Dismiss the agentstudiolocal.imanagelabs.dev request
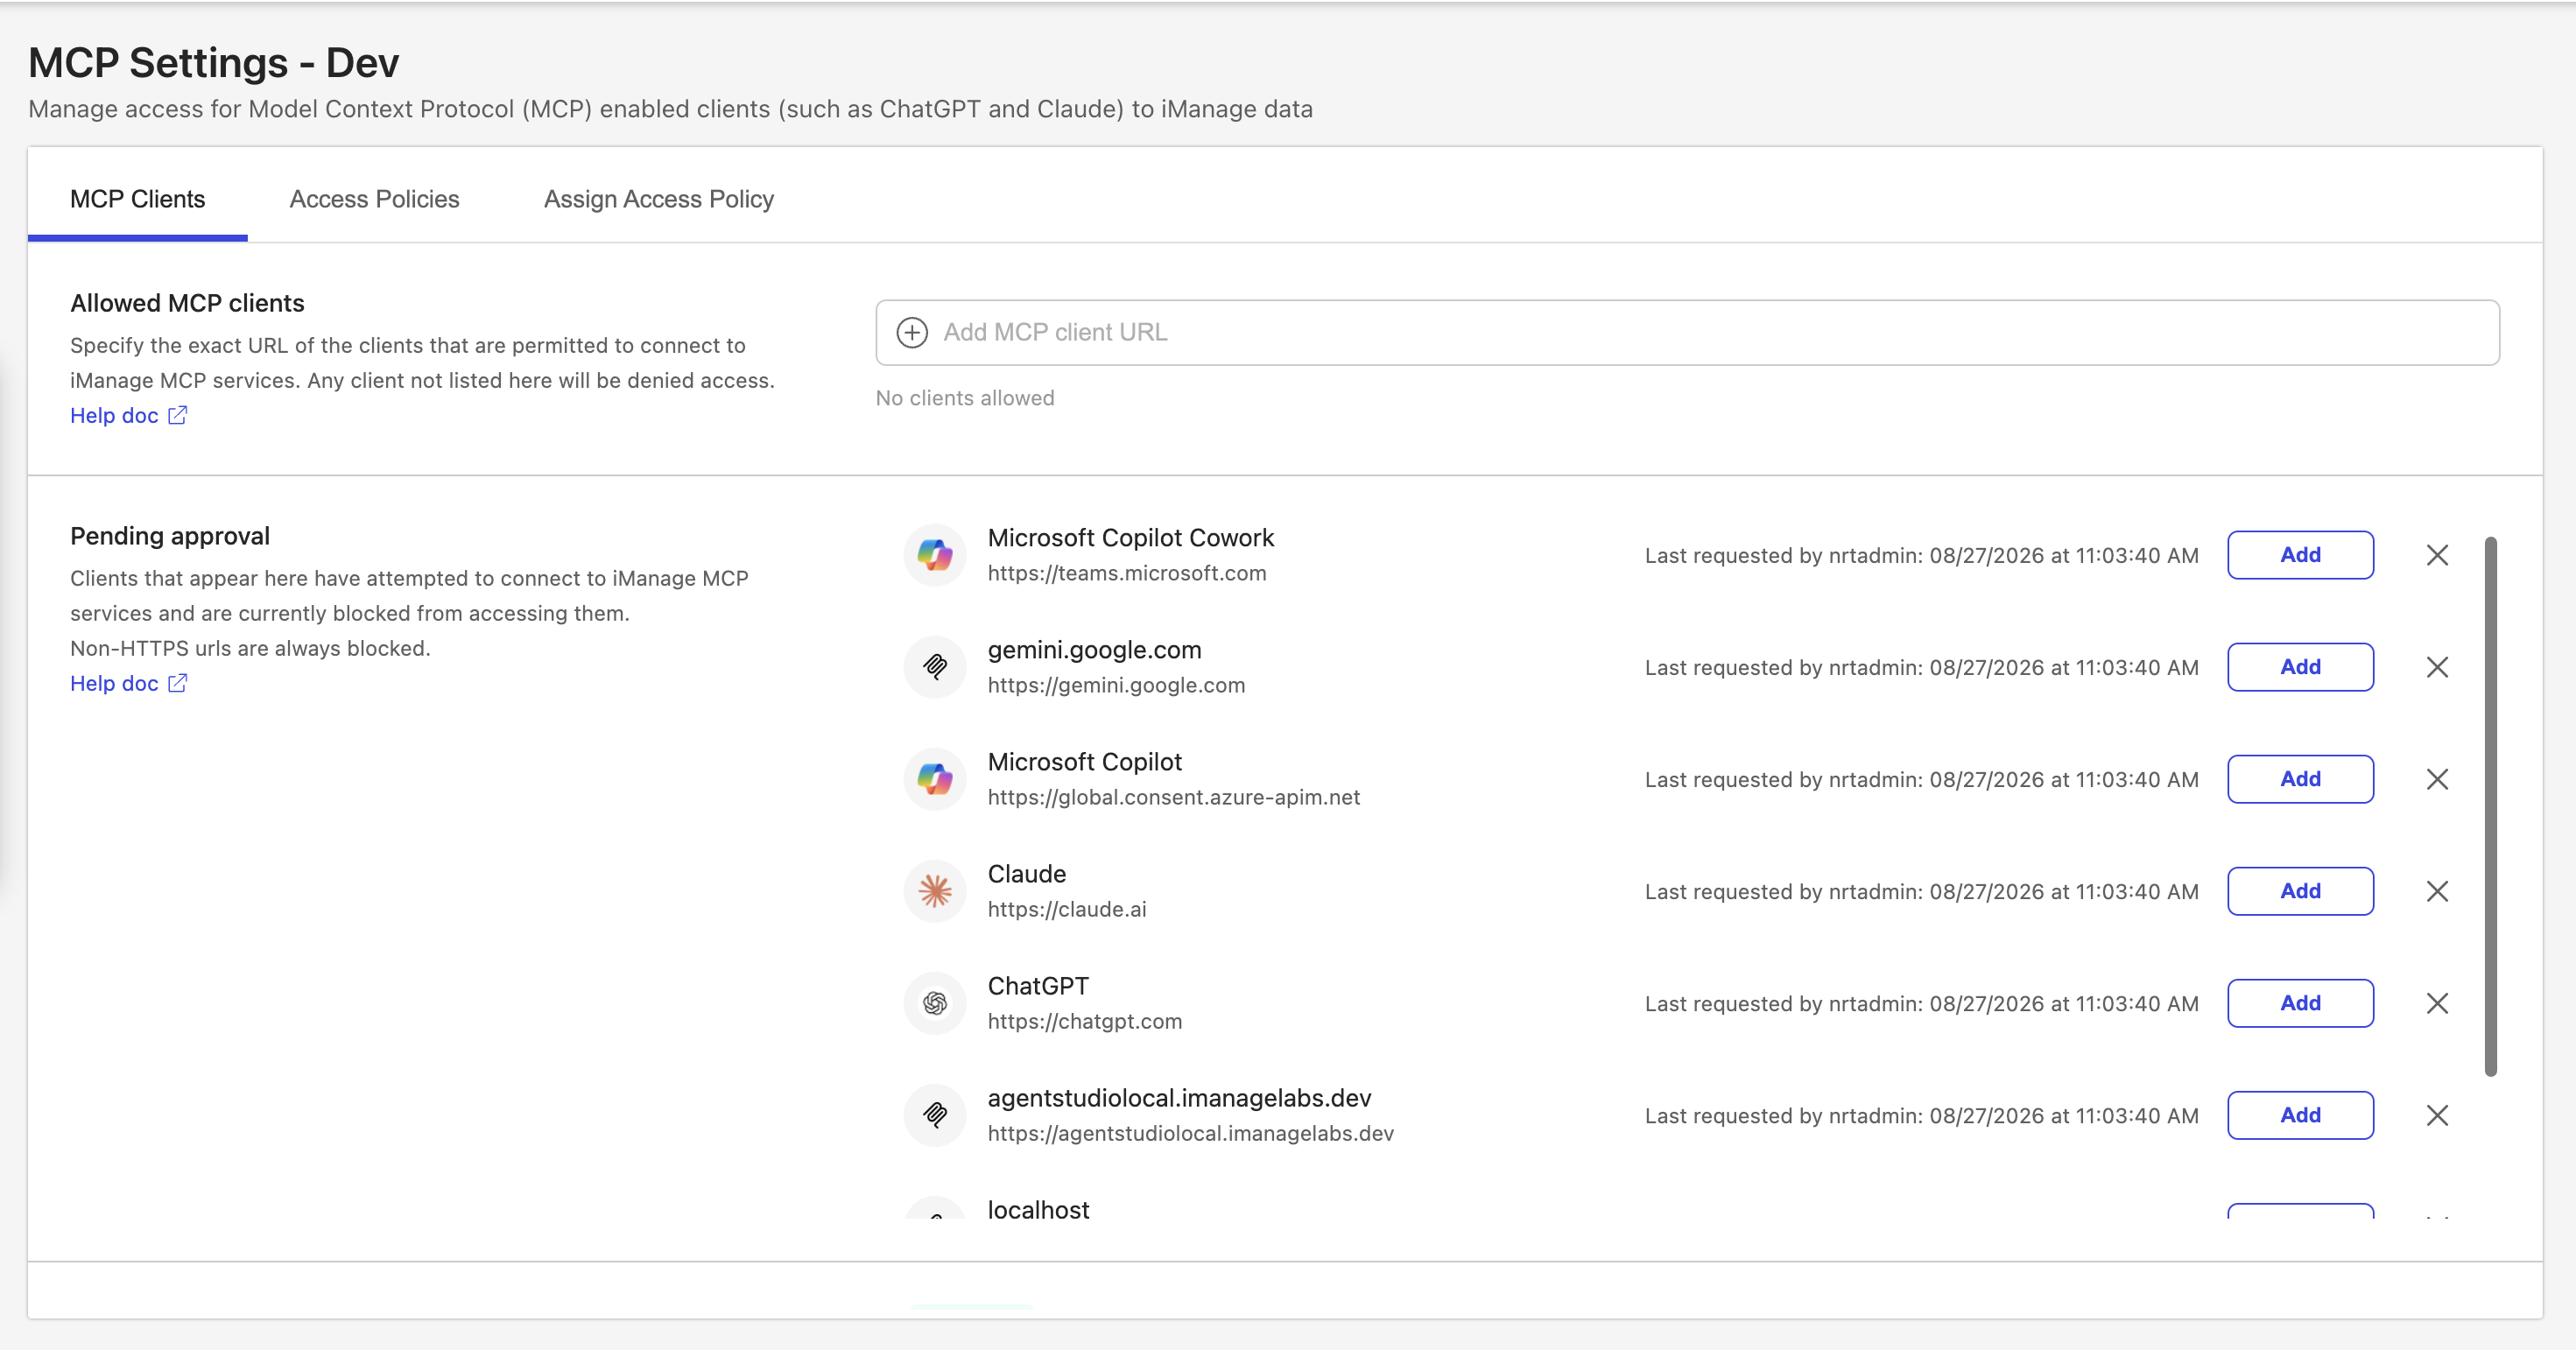The height and width of the screenshot is (1350, 2576). (2437, 1115)
